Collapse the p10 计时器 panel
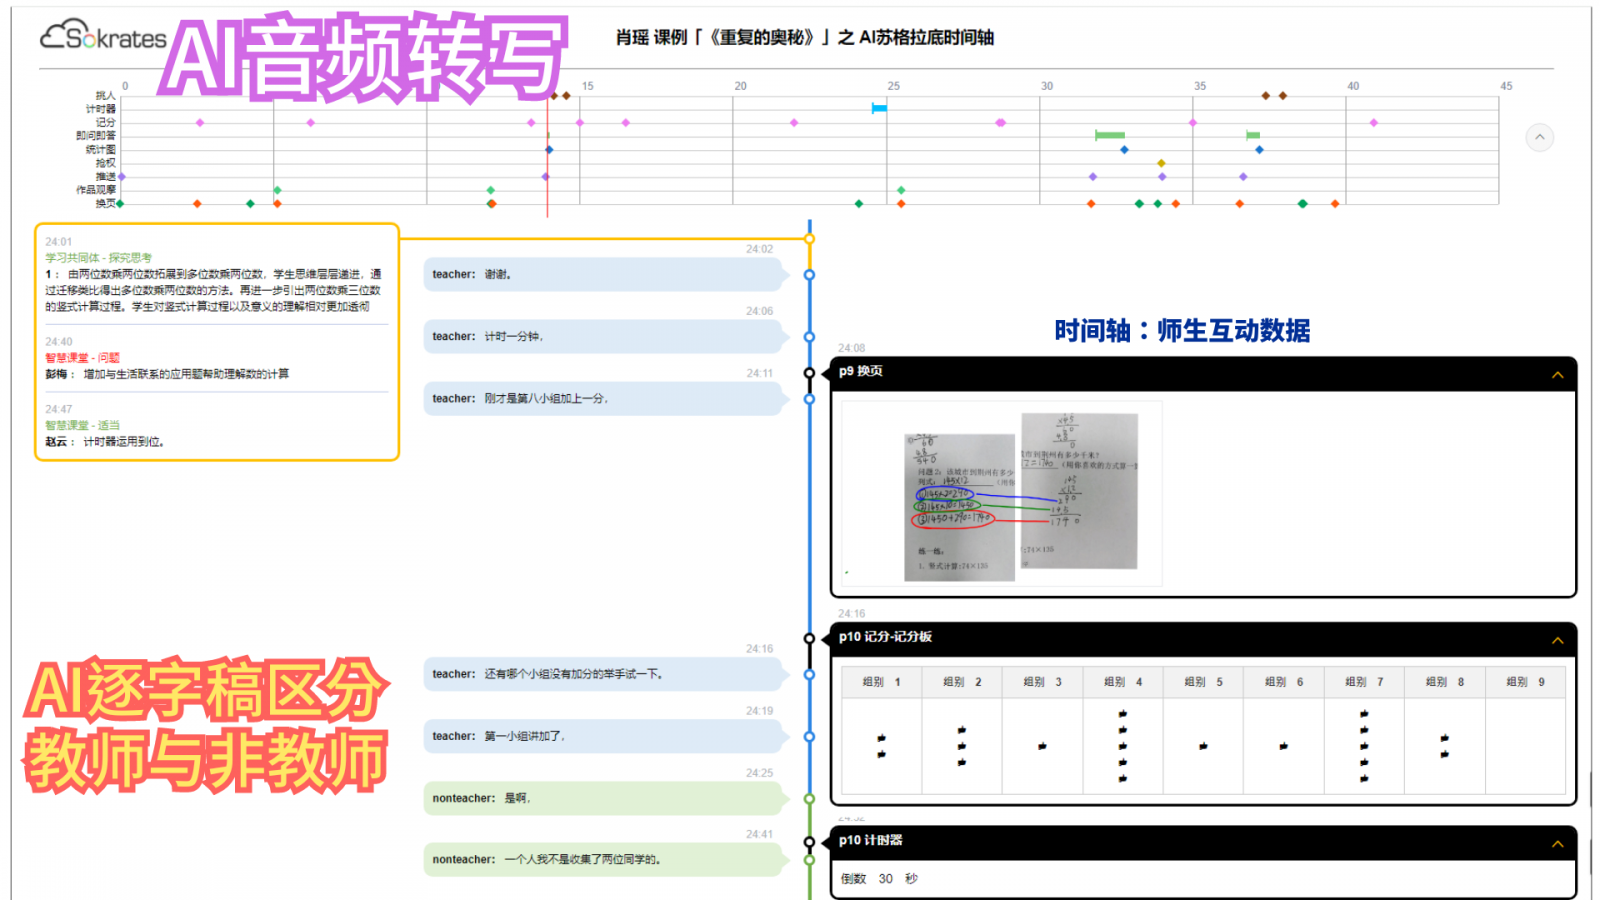The image size is (1600, 900). coord(1556,844)
